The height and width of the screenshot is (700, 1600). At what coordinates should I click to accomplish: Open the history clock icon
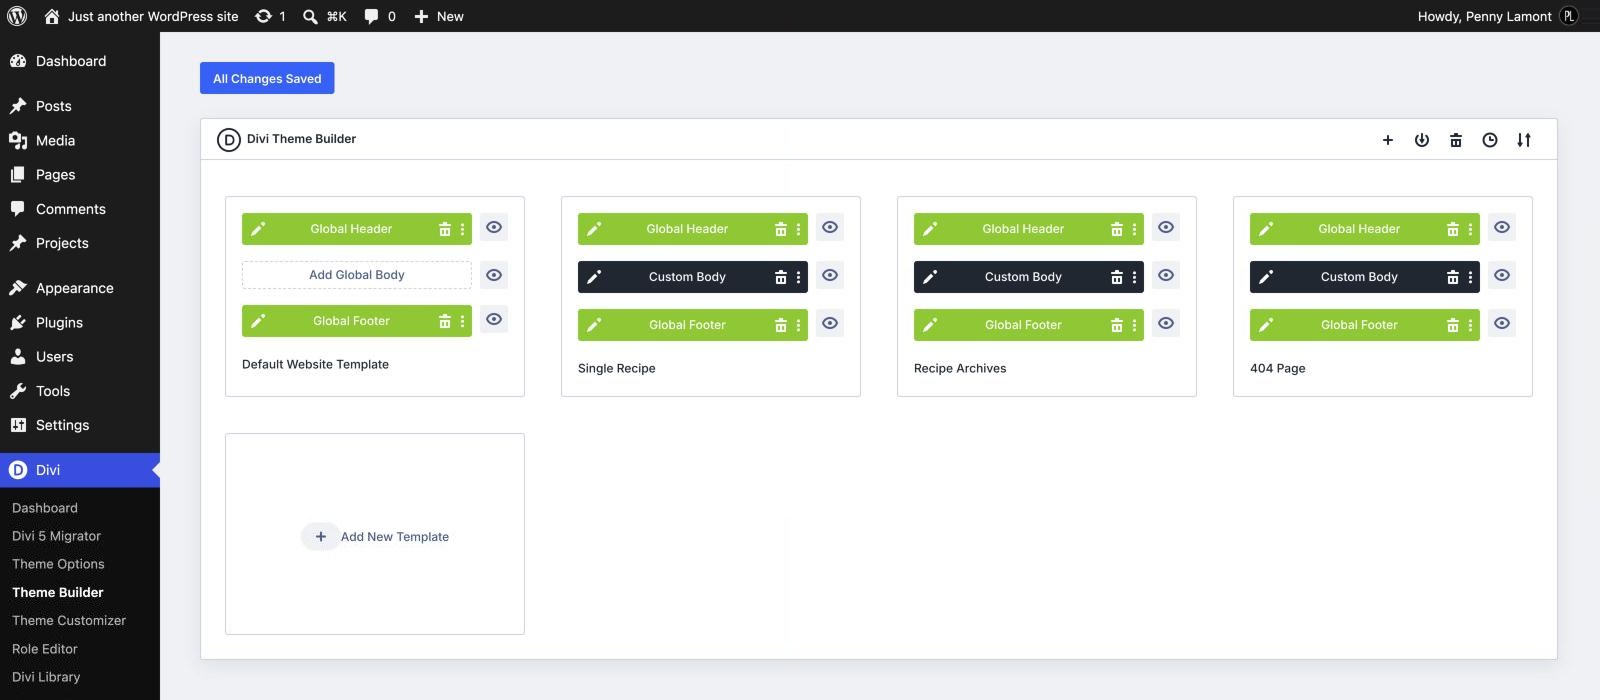pyautogui.click(x=1490, y=140)
